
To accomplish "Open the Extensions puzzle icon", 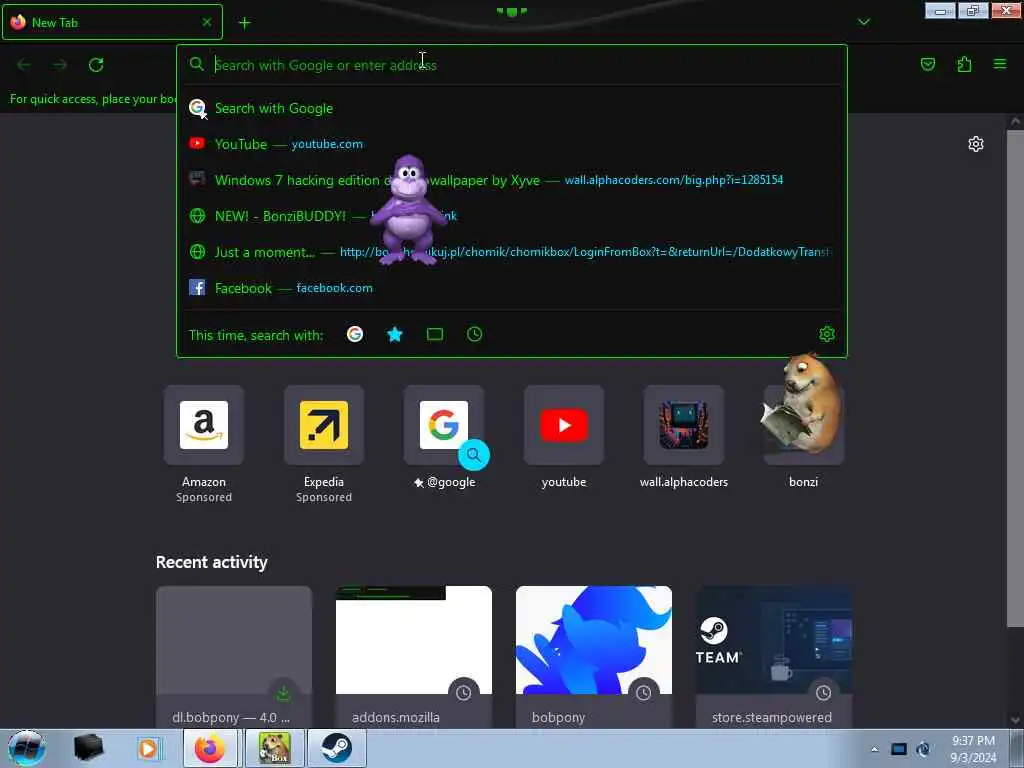I will pos(964,64).
